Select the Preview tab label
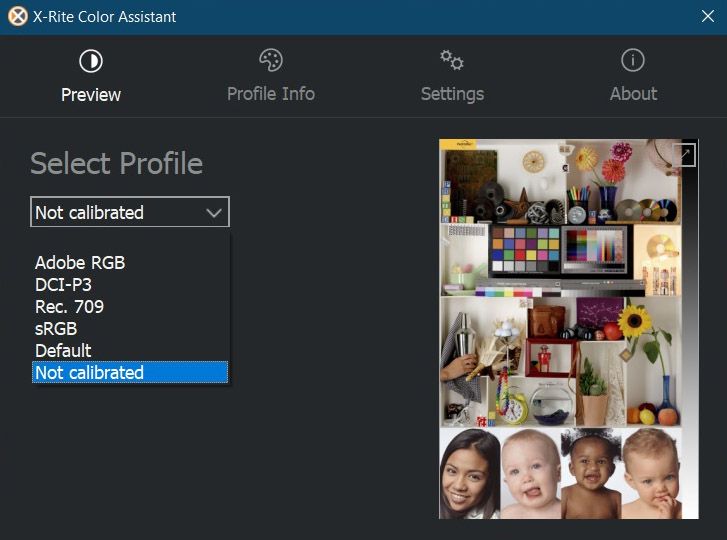Image resolution: width=727 pixels, height=540 pixels. pos(91,95)
